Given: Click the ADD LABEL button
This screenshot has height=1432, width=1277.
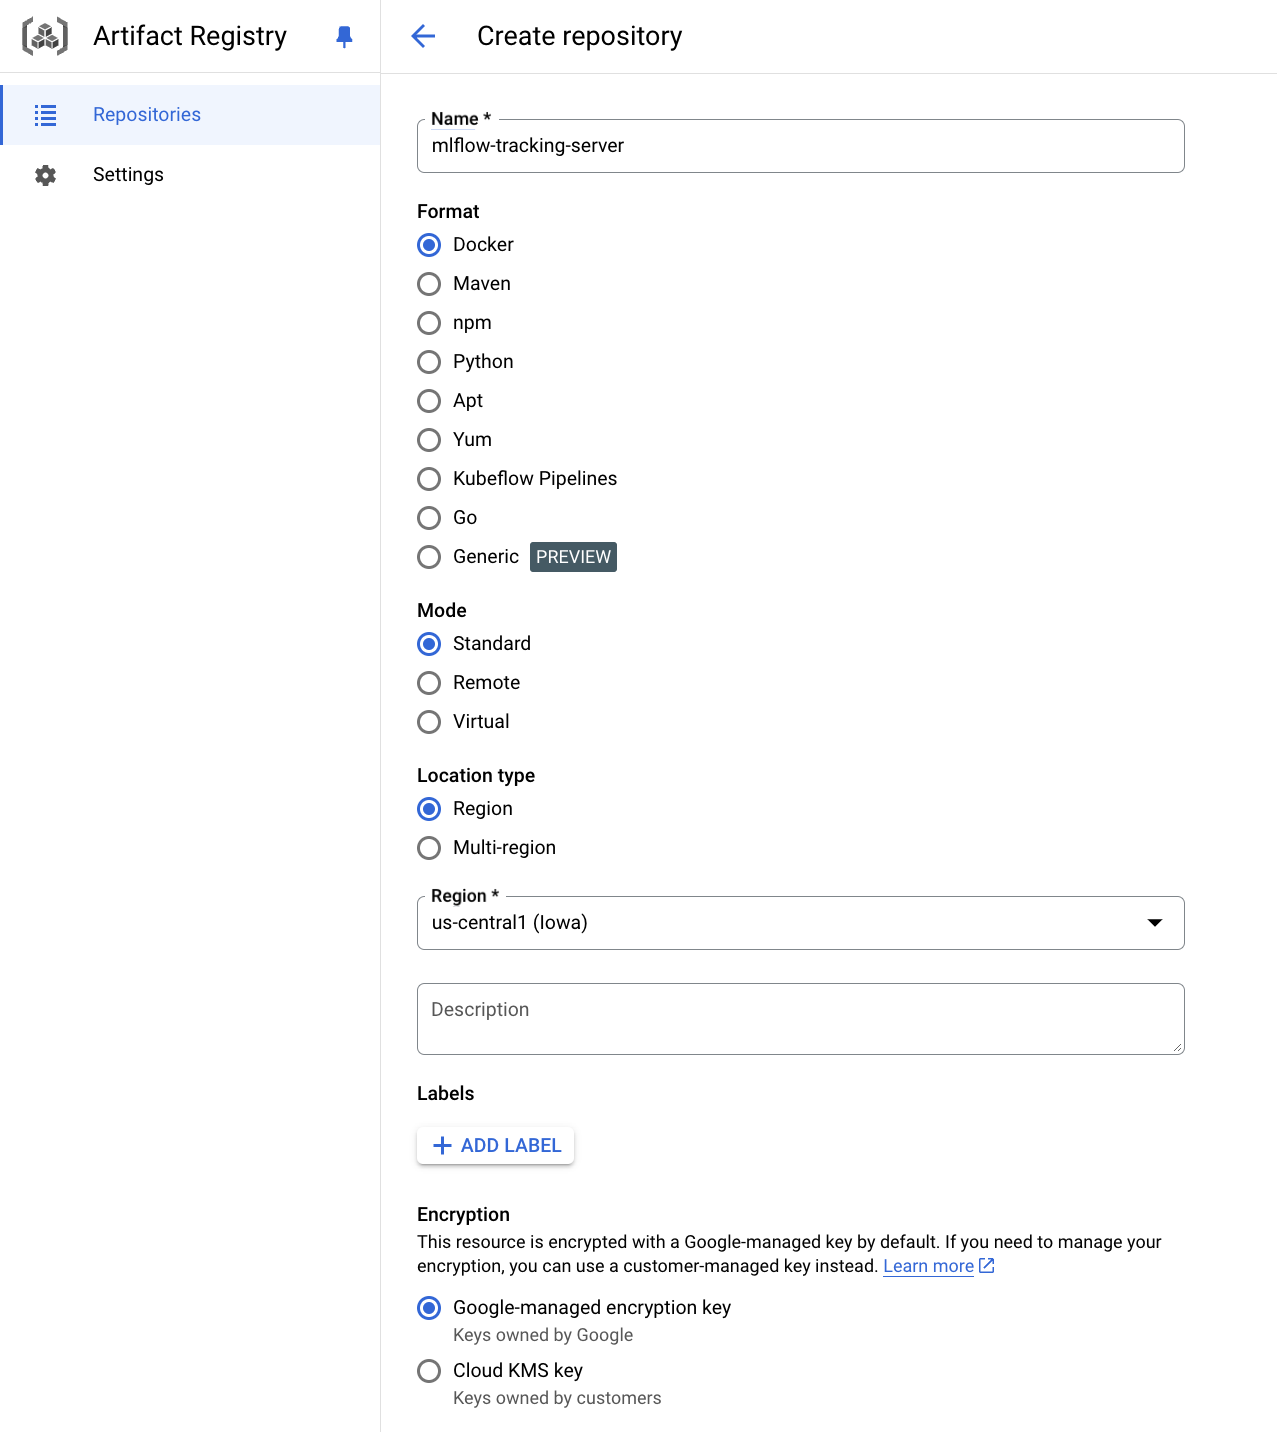Looking at the screenshot, I should pyautogui.click(x=496, y=1145).
